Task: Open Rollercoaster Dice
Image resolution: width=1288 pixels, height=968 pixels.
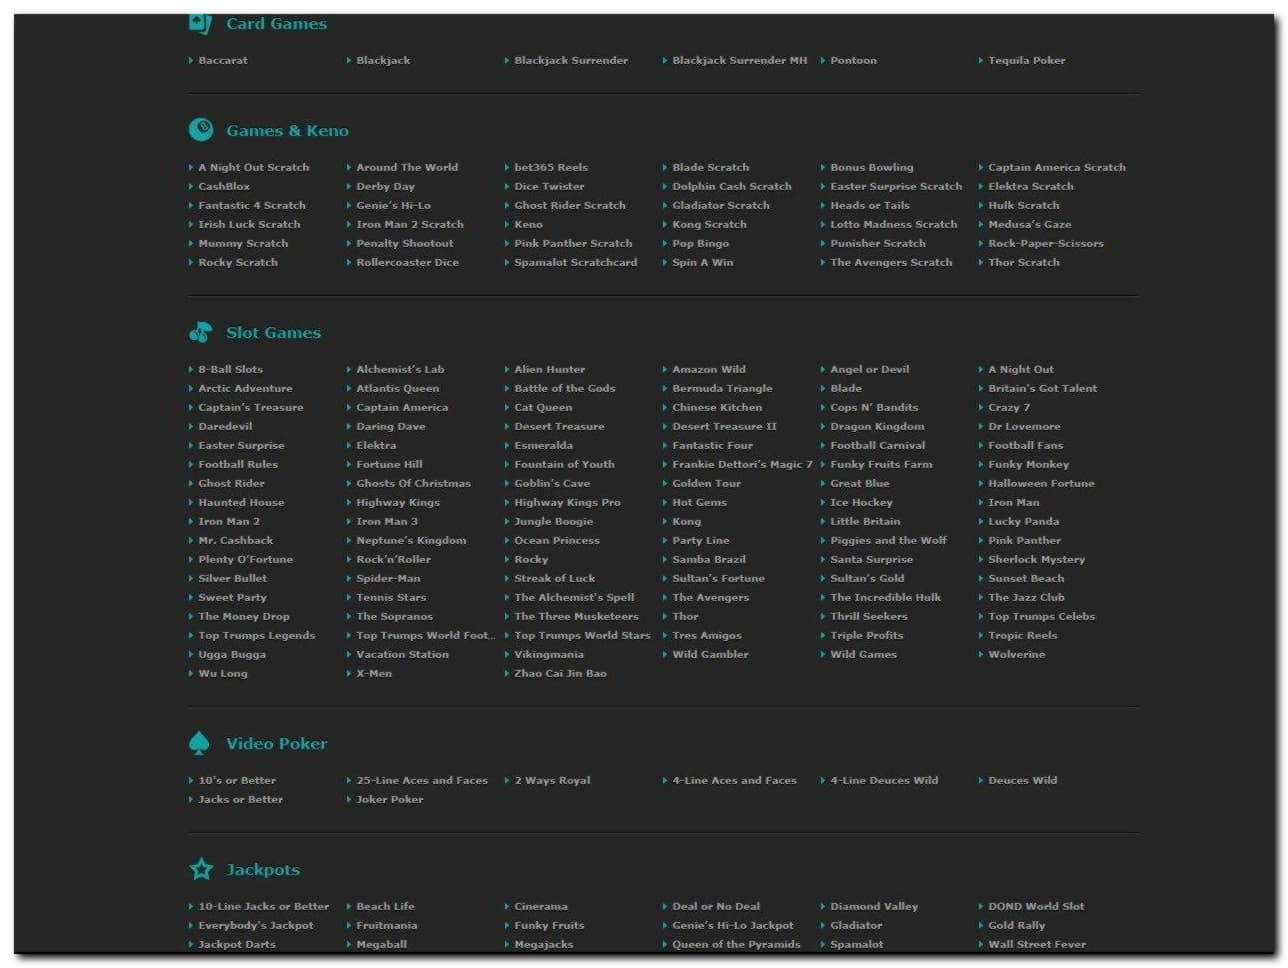Action: 408,263
